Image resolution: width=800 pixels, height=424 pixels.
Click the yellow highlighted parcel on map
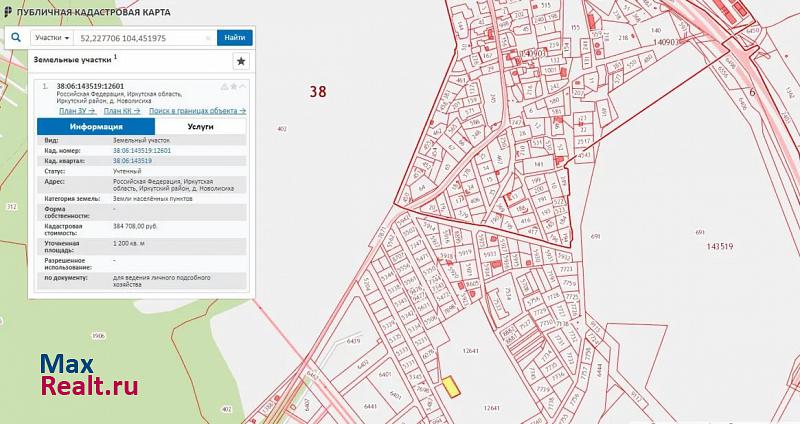(452, 385)
